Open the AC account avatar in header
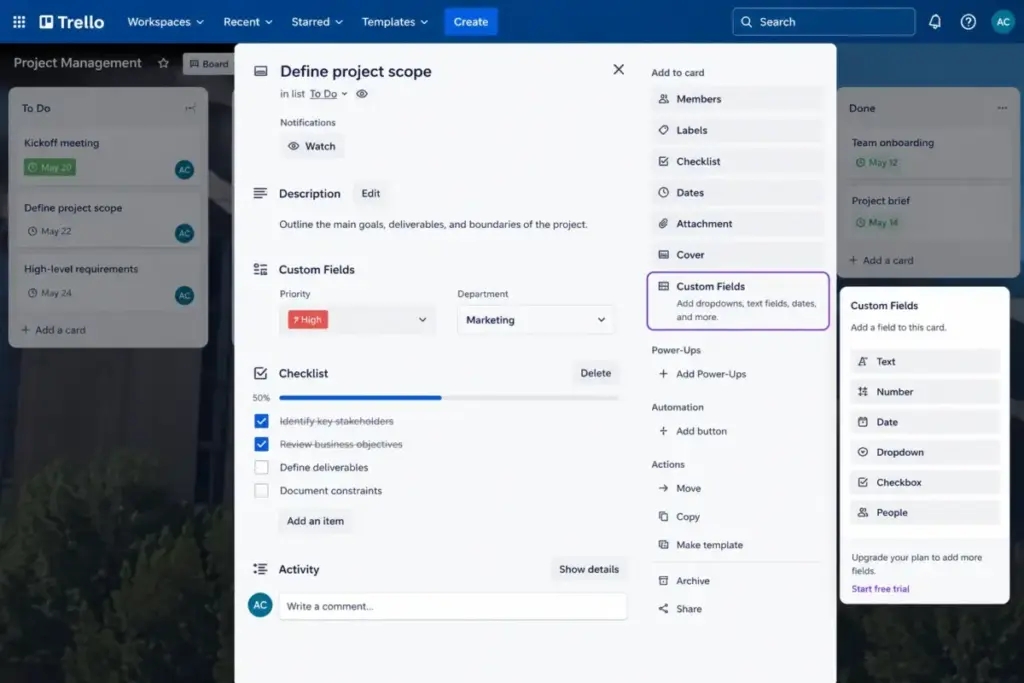The height and width of the screenshot is (683, 1024). 1002,22
